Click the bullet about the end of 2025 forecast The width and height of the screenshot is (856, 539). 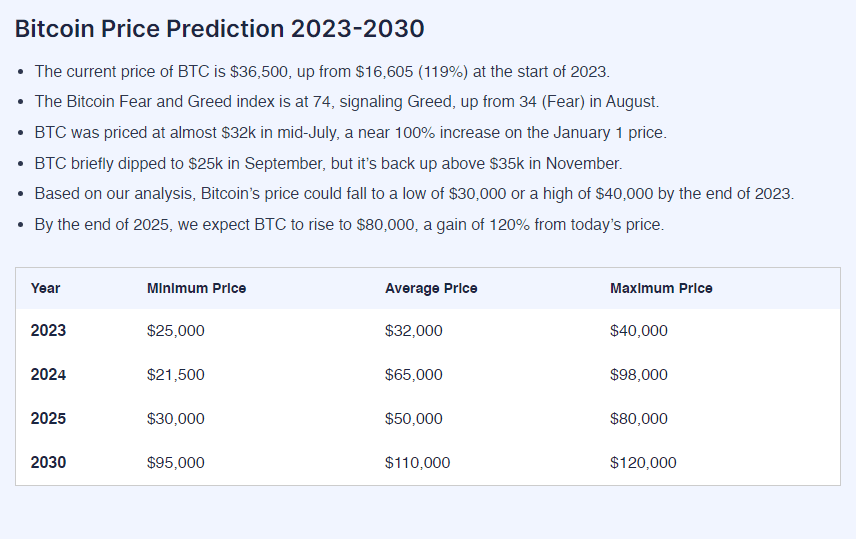(x=349, y=224)
